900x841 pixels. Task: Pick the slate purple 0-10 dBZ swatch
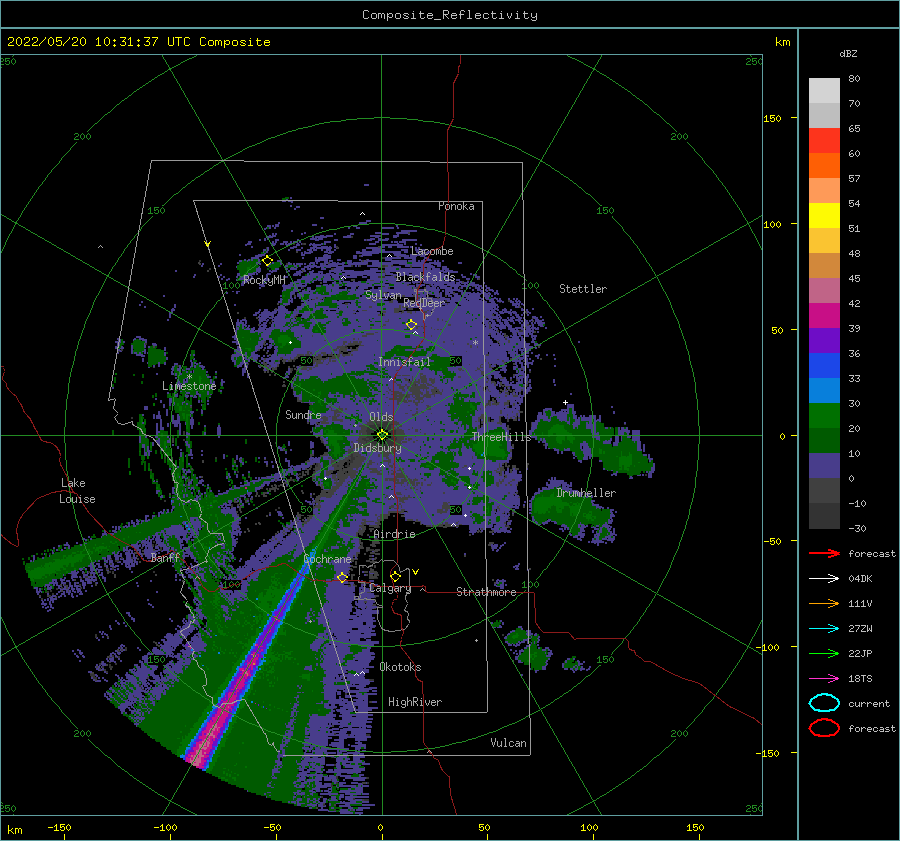pos(824,465)
